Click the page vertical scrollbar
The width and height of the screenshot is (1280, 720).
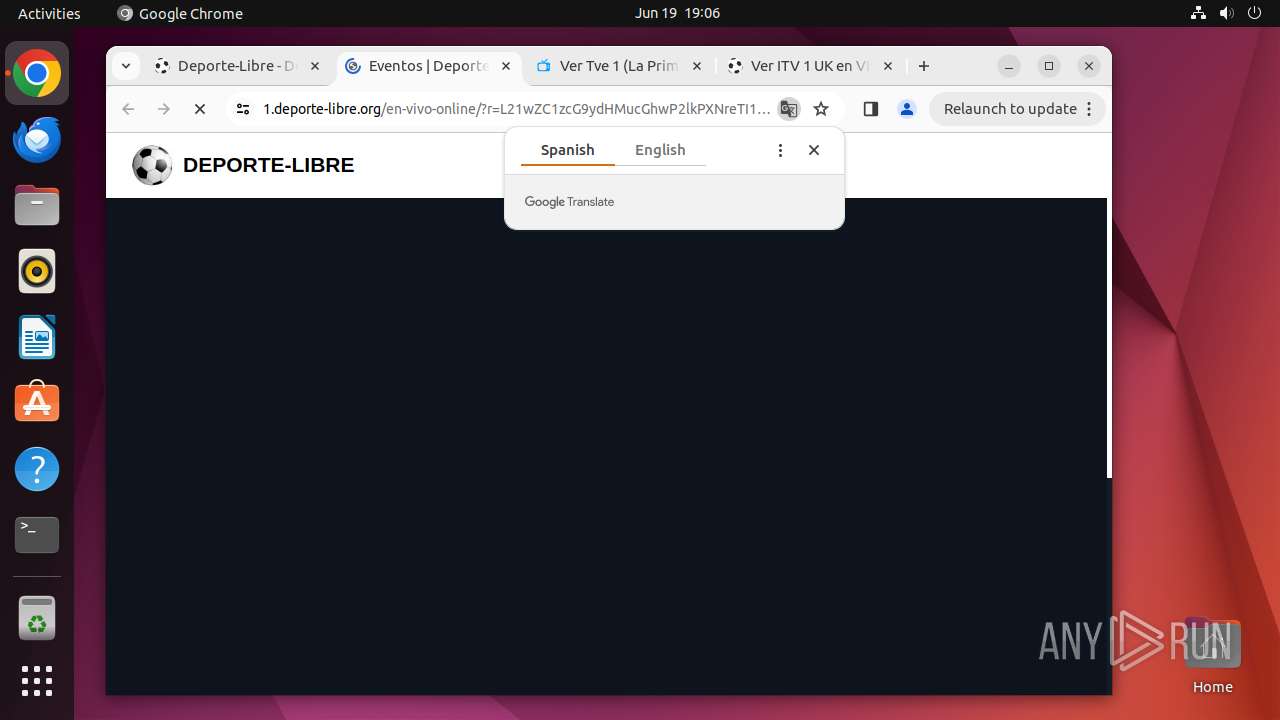coord(1109,338)
